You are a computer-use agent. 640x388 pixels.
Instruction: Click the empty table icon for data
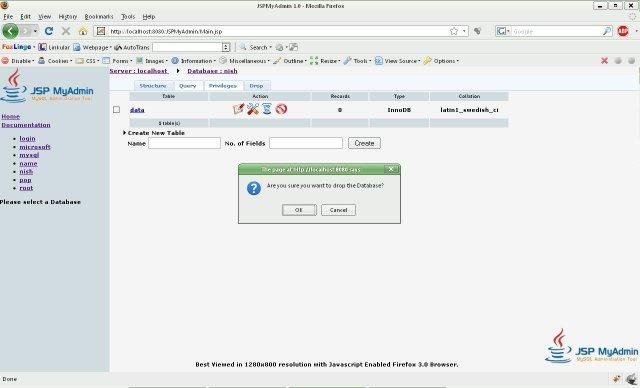(267, 109)
